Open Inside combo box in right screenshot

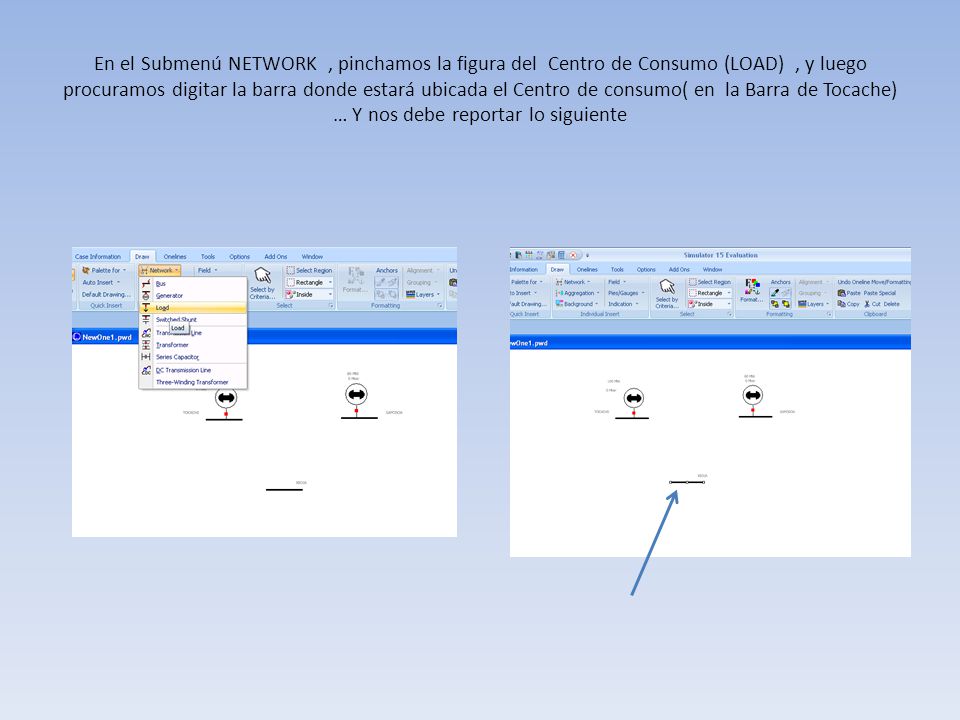tap(710, 304)
